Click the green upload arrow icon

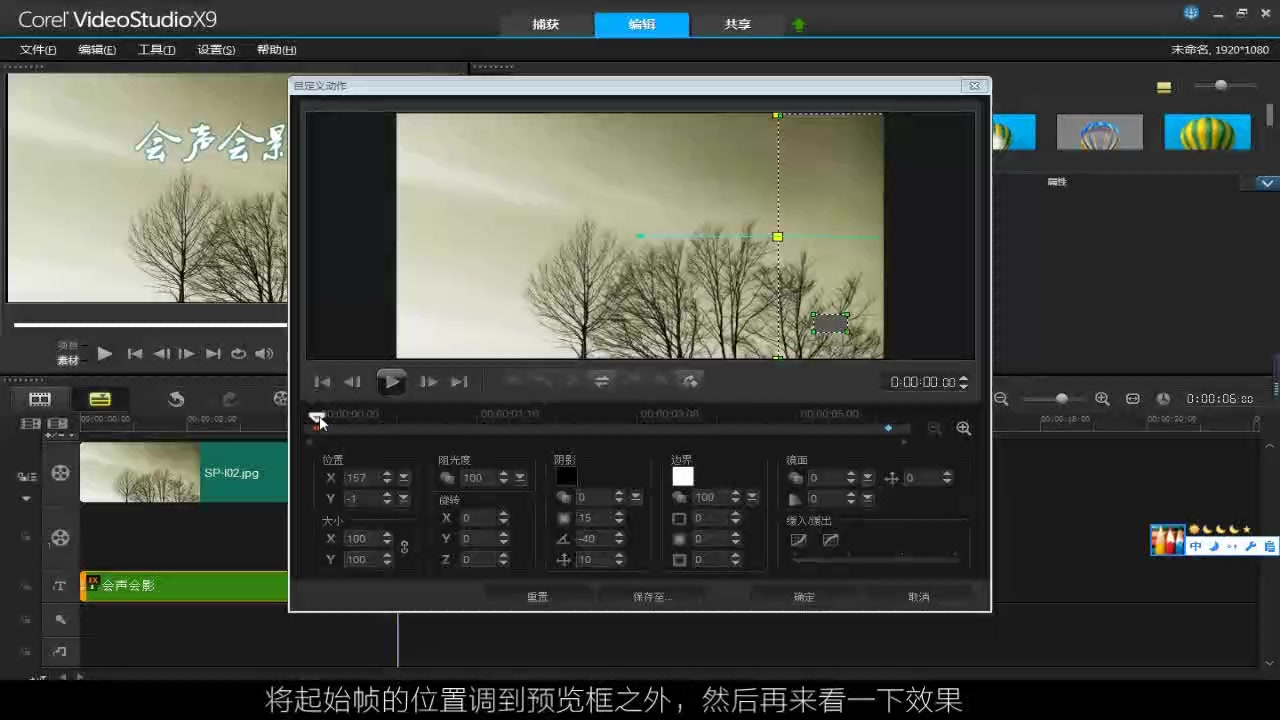[x=798, y=25]
